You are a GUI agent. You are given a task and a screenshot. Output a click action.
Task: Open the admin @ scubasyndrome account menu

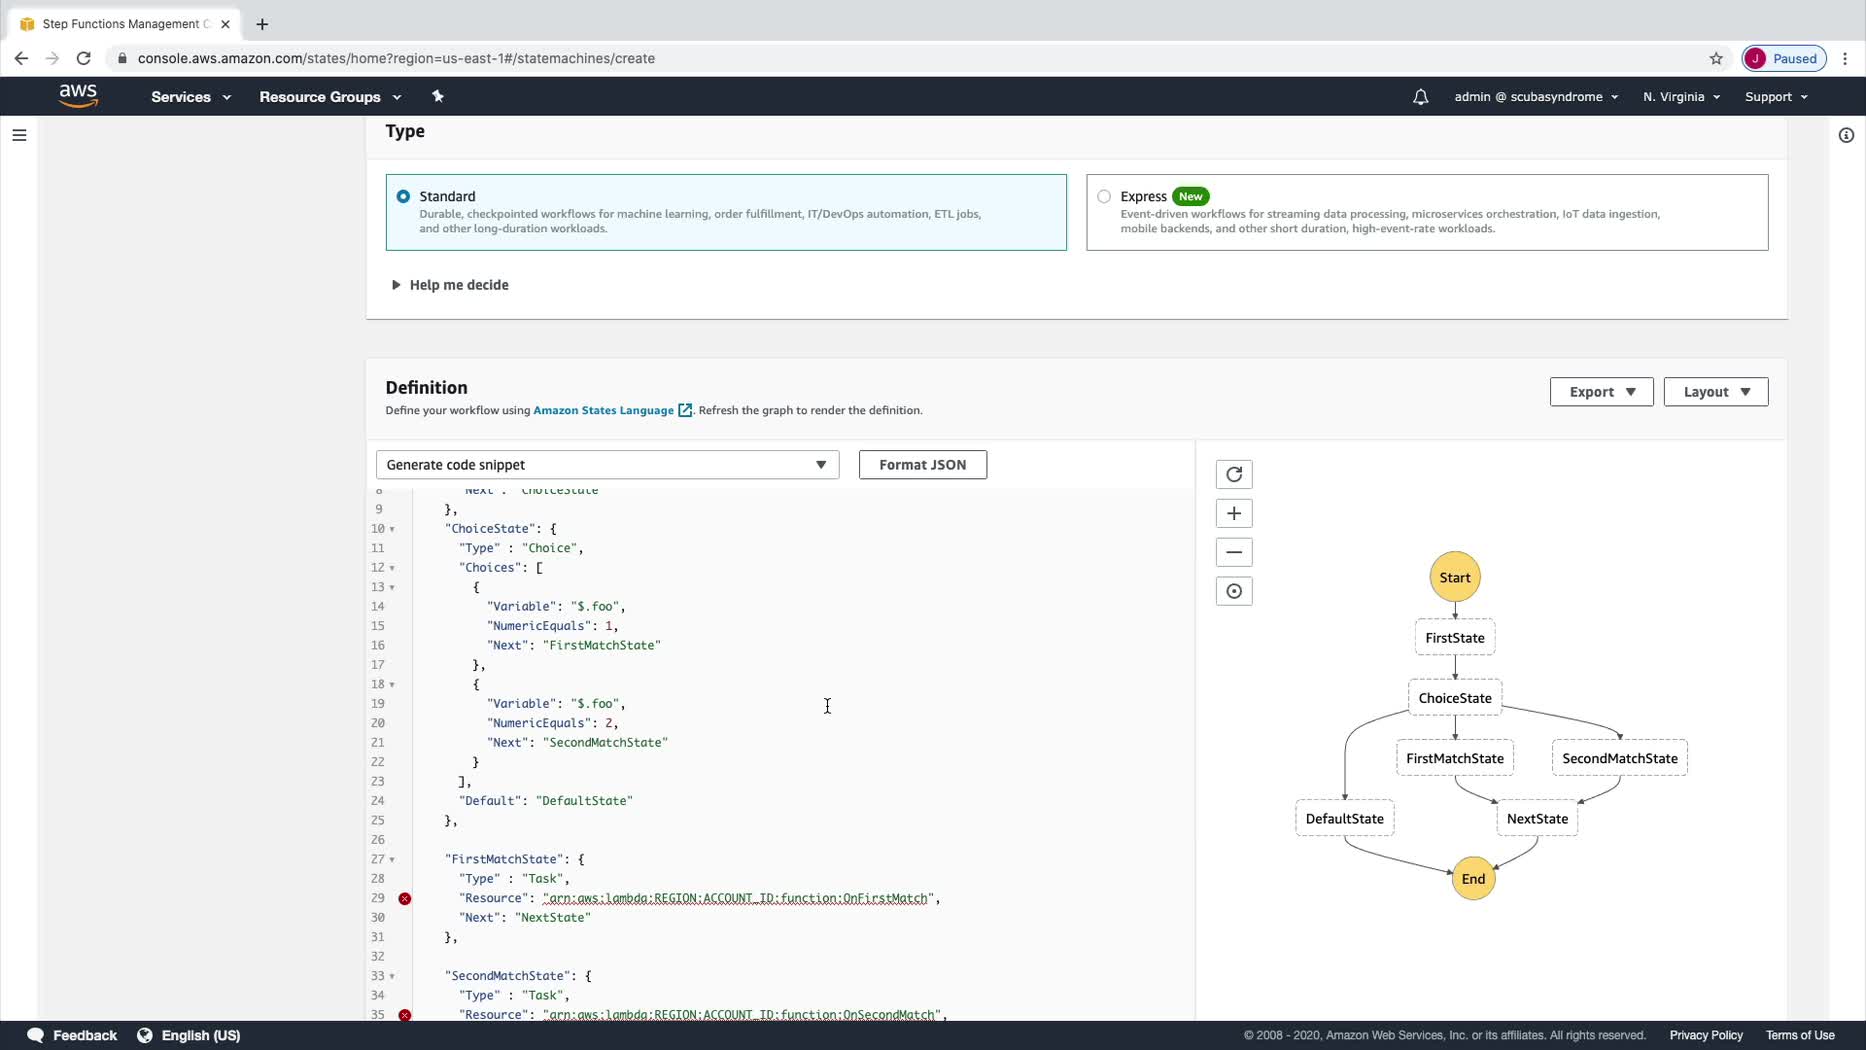coord(1536,97)
